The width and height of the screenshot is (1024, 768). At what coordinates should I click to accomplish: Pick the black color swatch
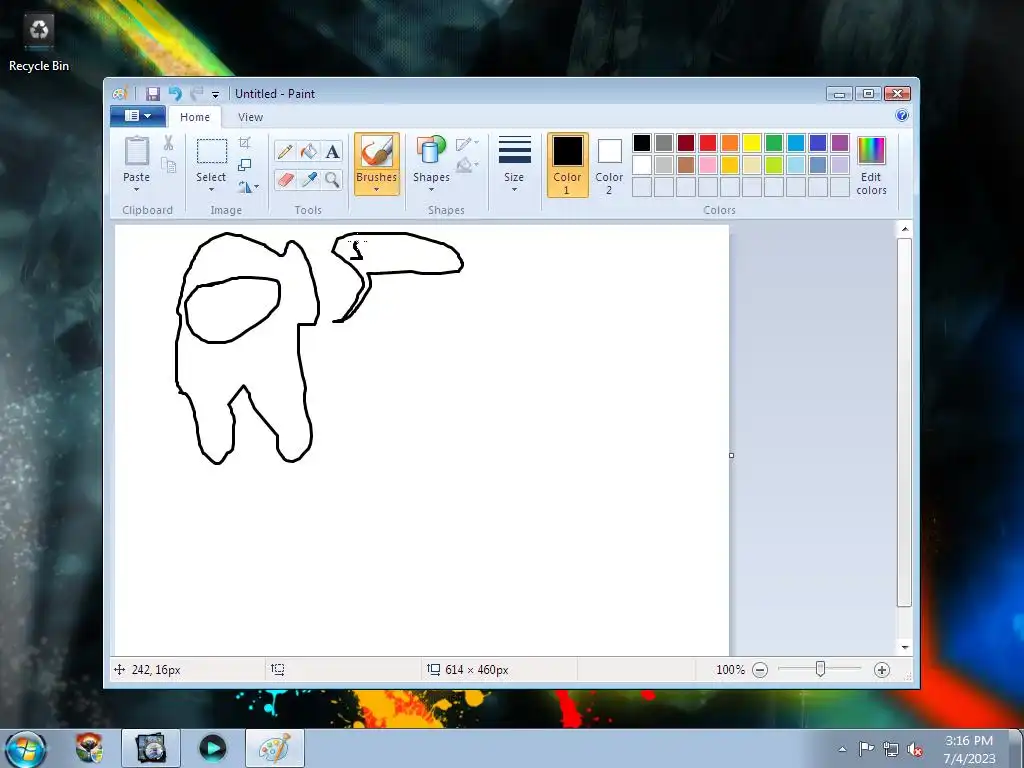[642, 143]
